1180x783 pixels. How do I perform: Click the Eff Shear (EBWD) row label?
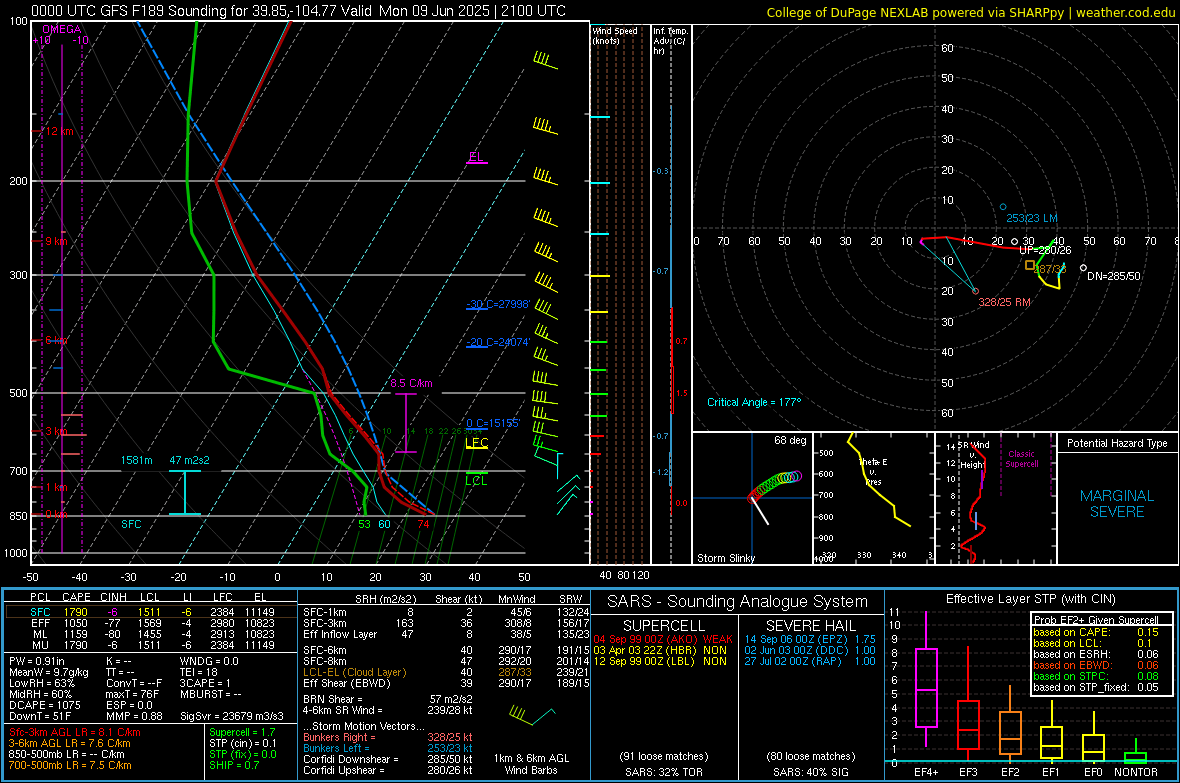[x=347, y=684]
